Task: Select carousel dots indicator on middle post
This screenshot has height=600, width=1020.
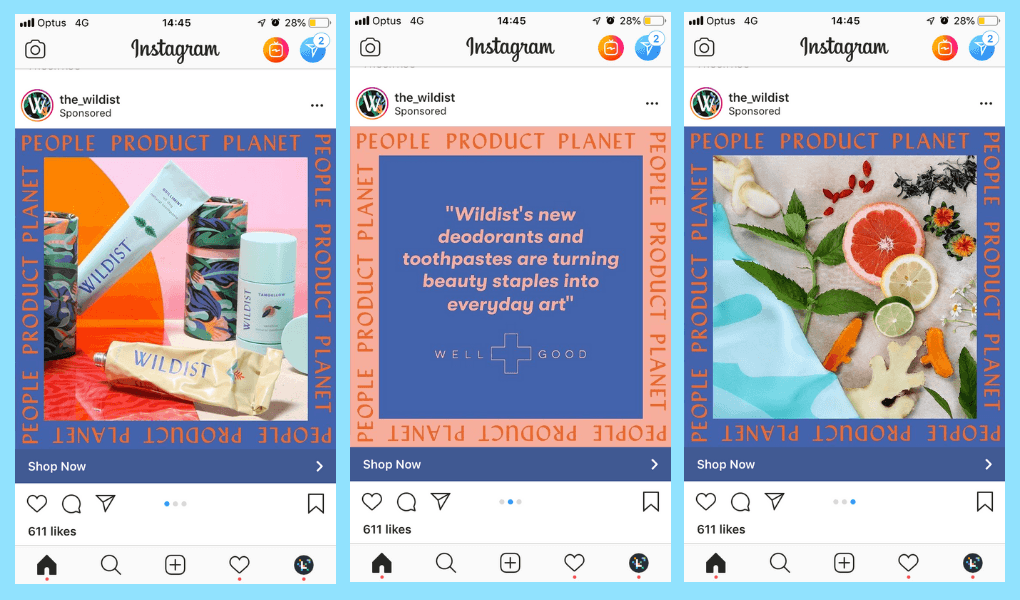Action: [x=510, y=502]
